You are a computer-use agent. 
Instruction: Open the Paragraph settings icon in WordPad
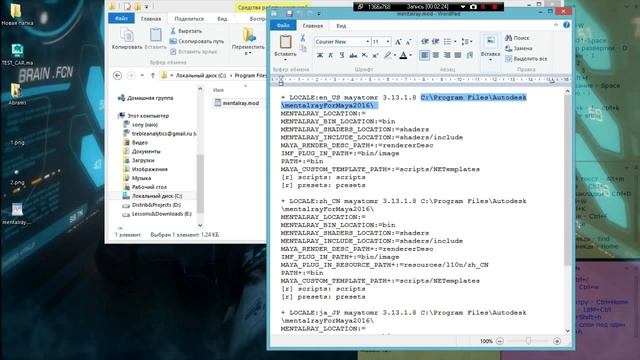(470, 55)
